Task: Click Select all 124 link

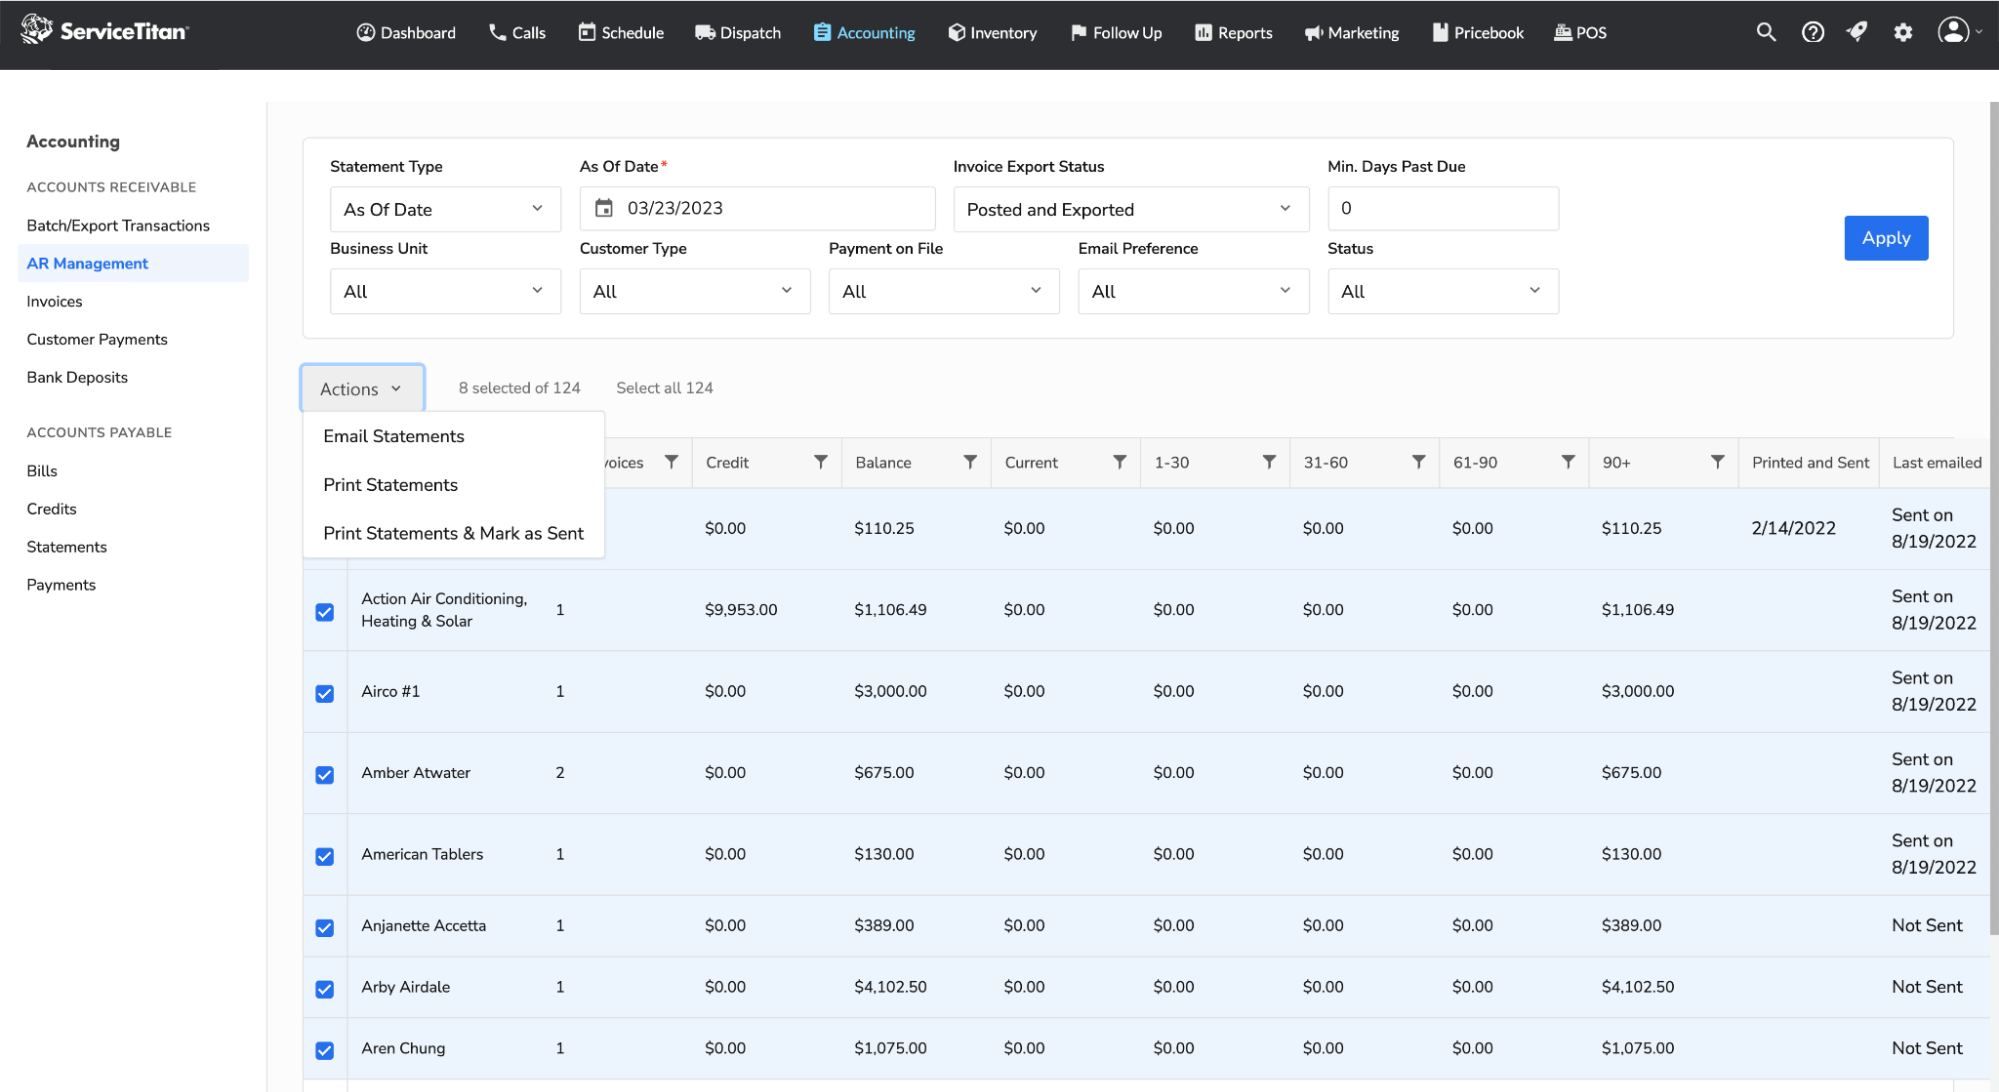Action: click(664, 387)
